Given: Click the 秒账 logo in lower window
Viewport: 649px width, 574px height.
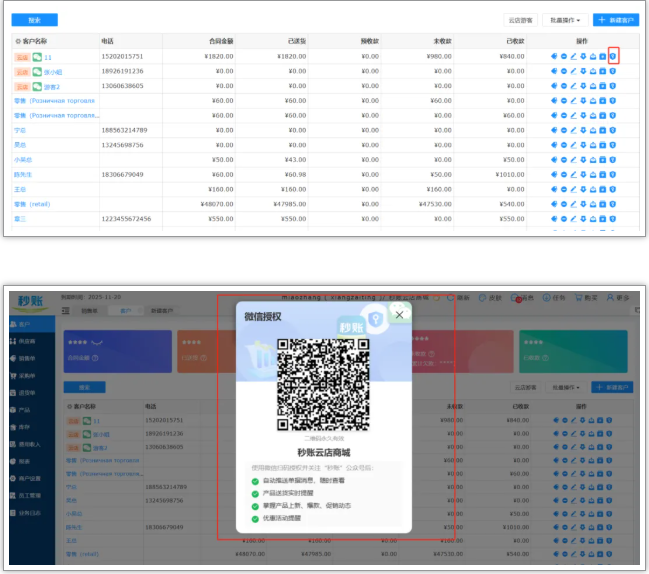Looking at the screenshot, I should coord(32,303).
